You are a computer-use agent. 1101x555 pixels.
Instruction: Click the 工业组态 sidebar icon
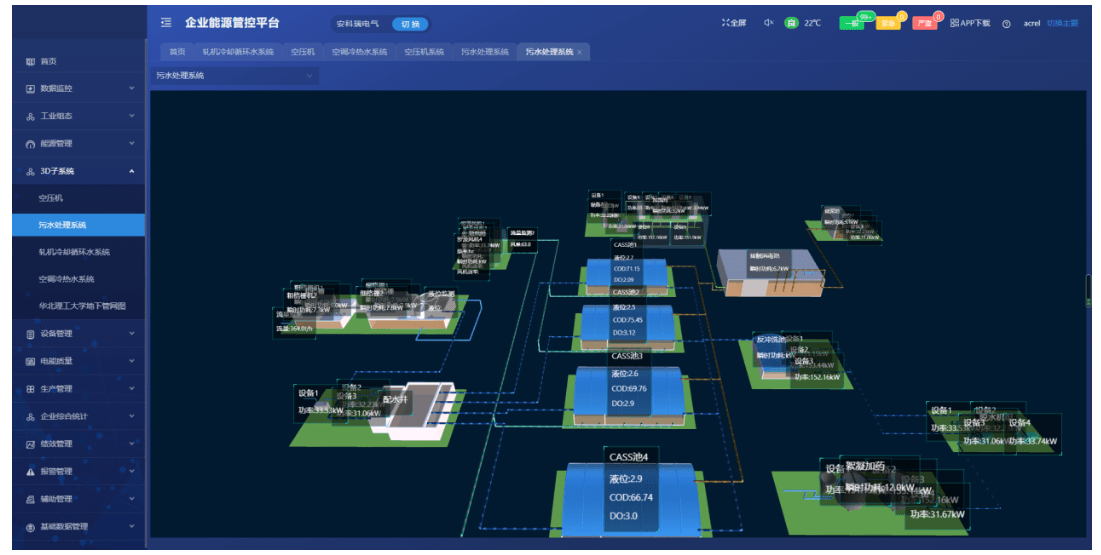pos(30,116)
